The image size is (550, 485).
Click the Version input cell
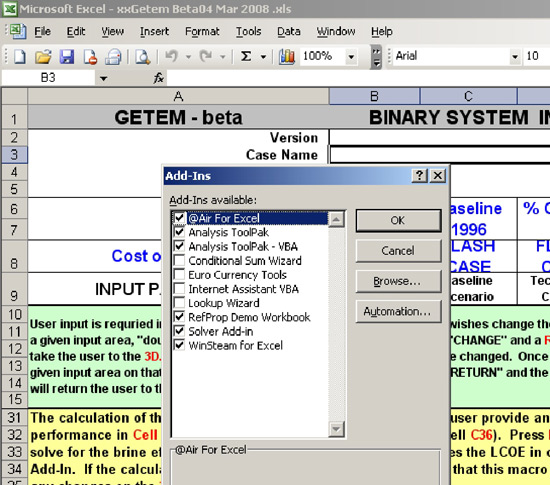point(440,137)
